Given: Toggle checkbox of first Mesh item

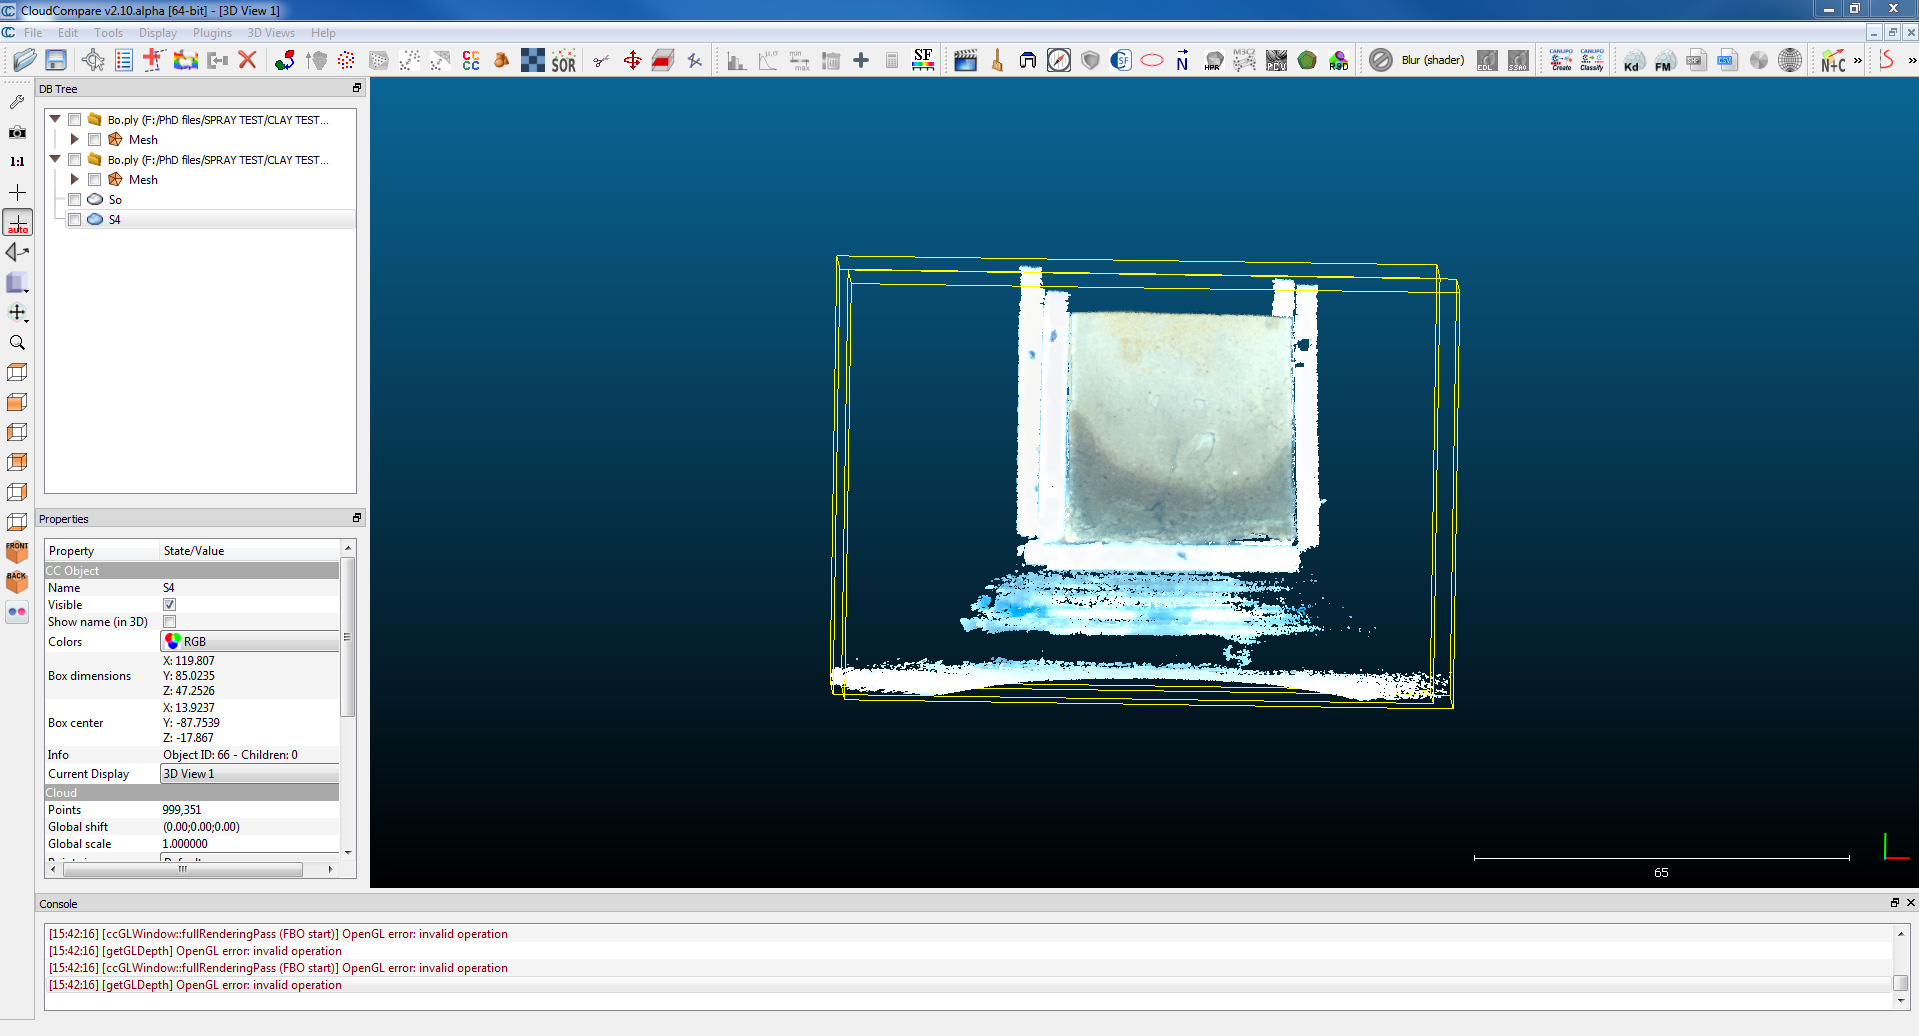Looking at the screenshot, I should pyautogui.click(x=94, y=139).
